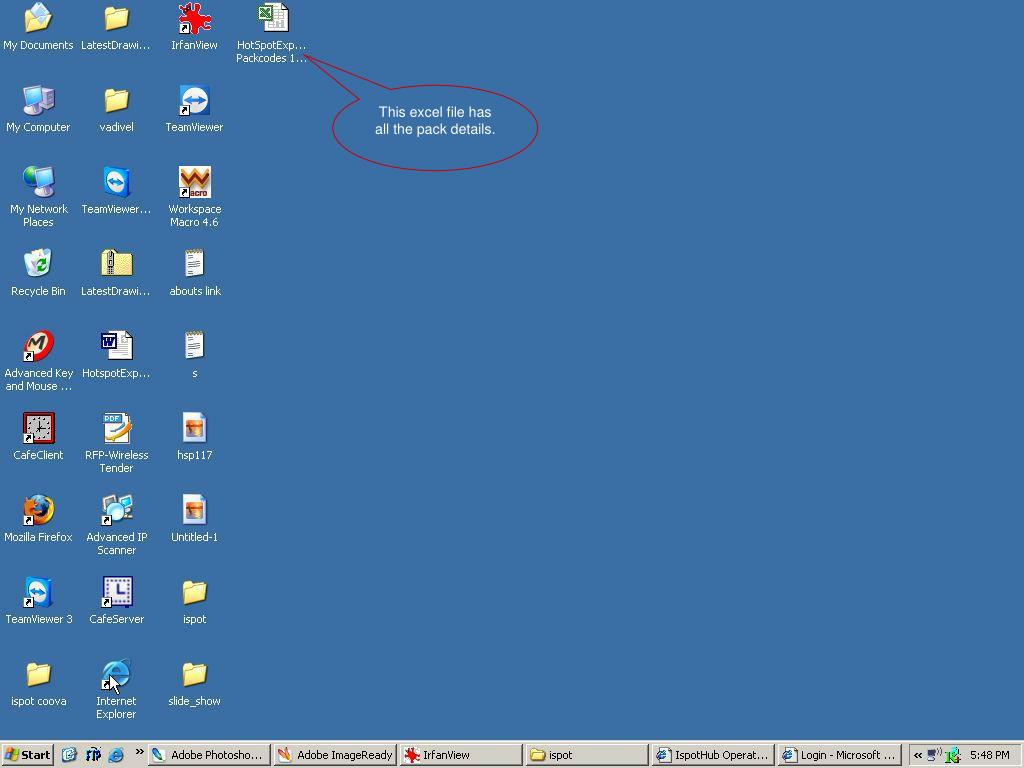Screen dimensions: 1024x768
Task: Switch to Adobe ImageReady taskbar window
Action: click(335, 755)
